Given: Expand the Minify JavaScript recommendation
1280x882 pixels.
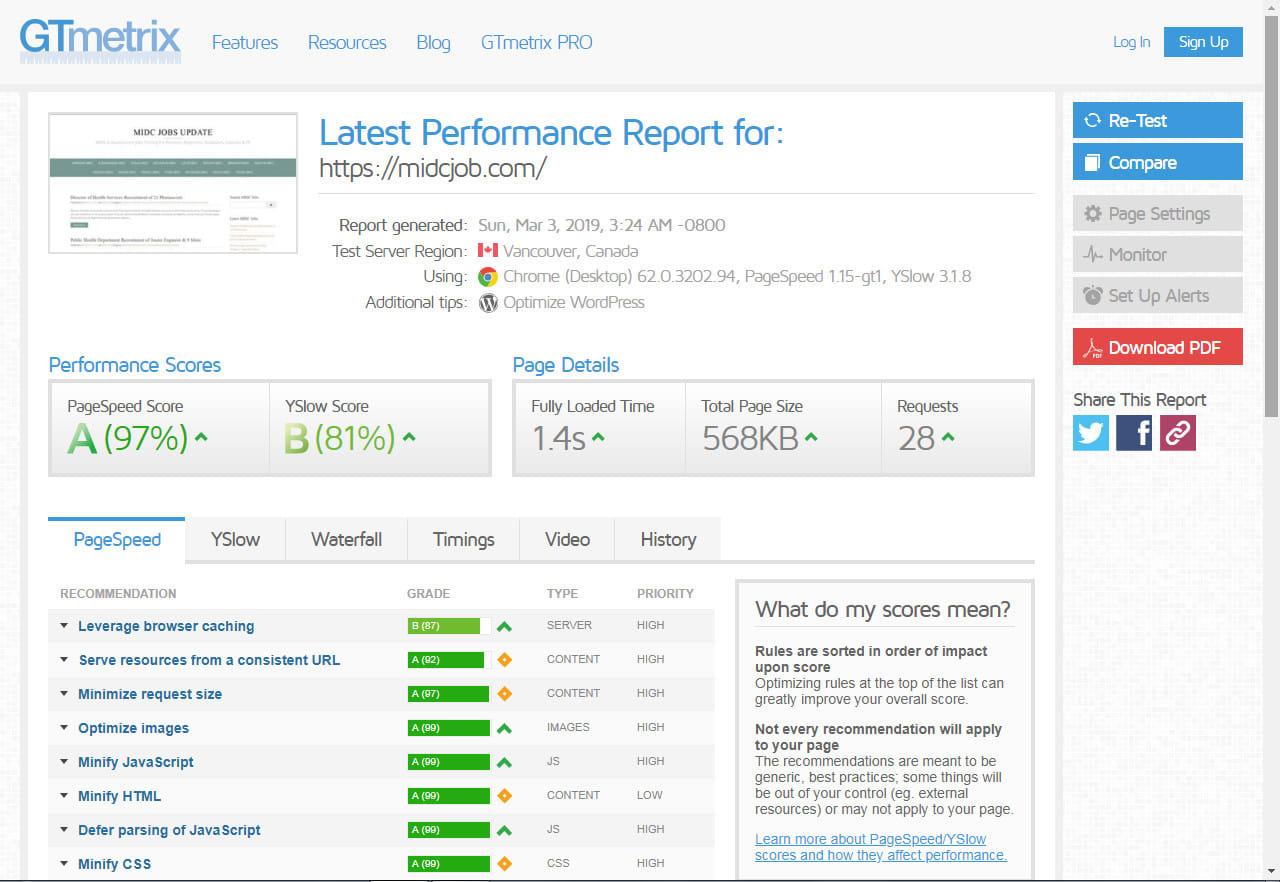Looking at the screenshot, I should [135, 762].
